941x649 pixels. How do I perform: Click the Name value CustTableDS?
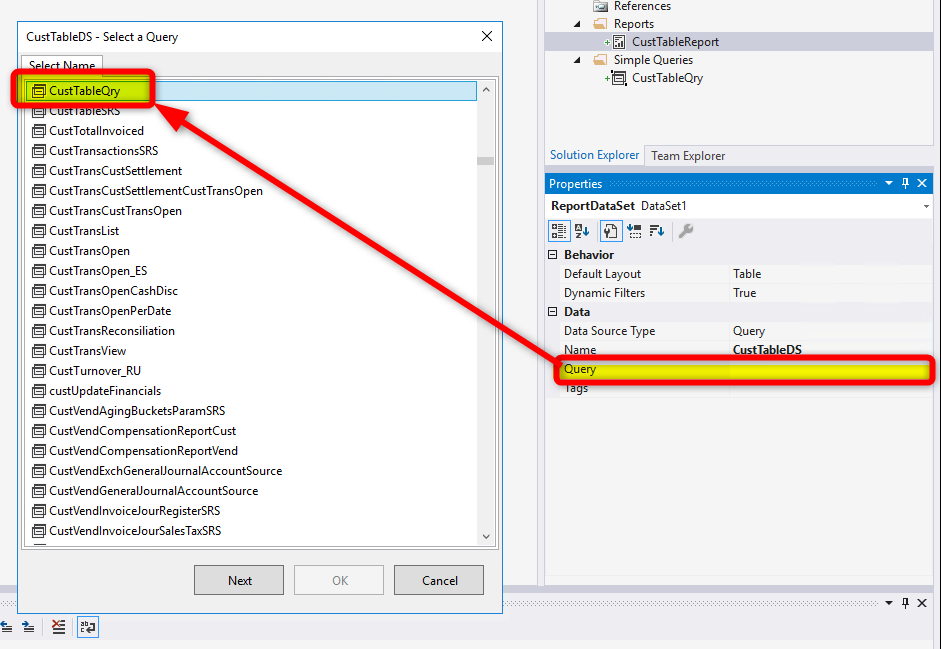(x=767, y=349)
